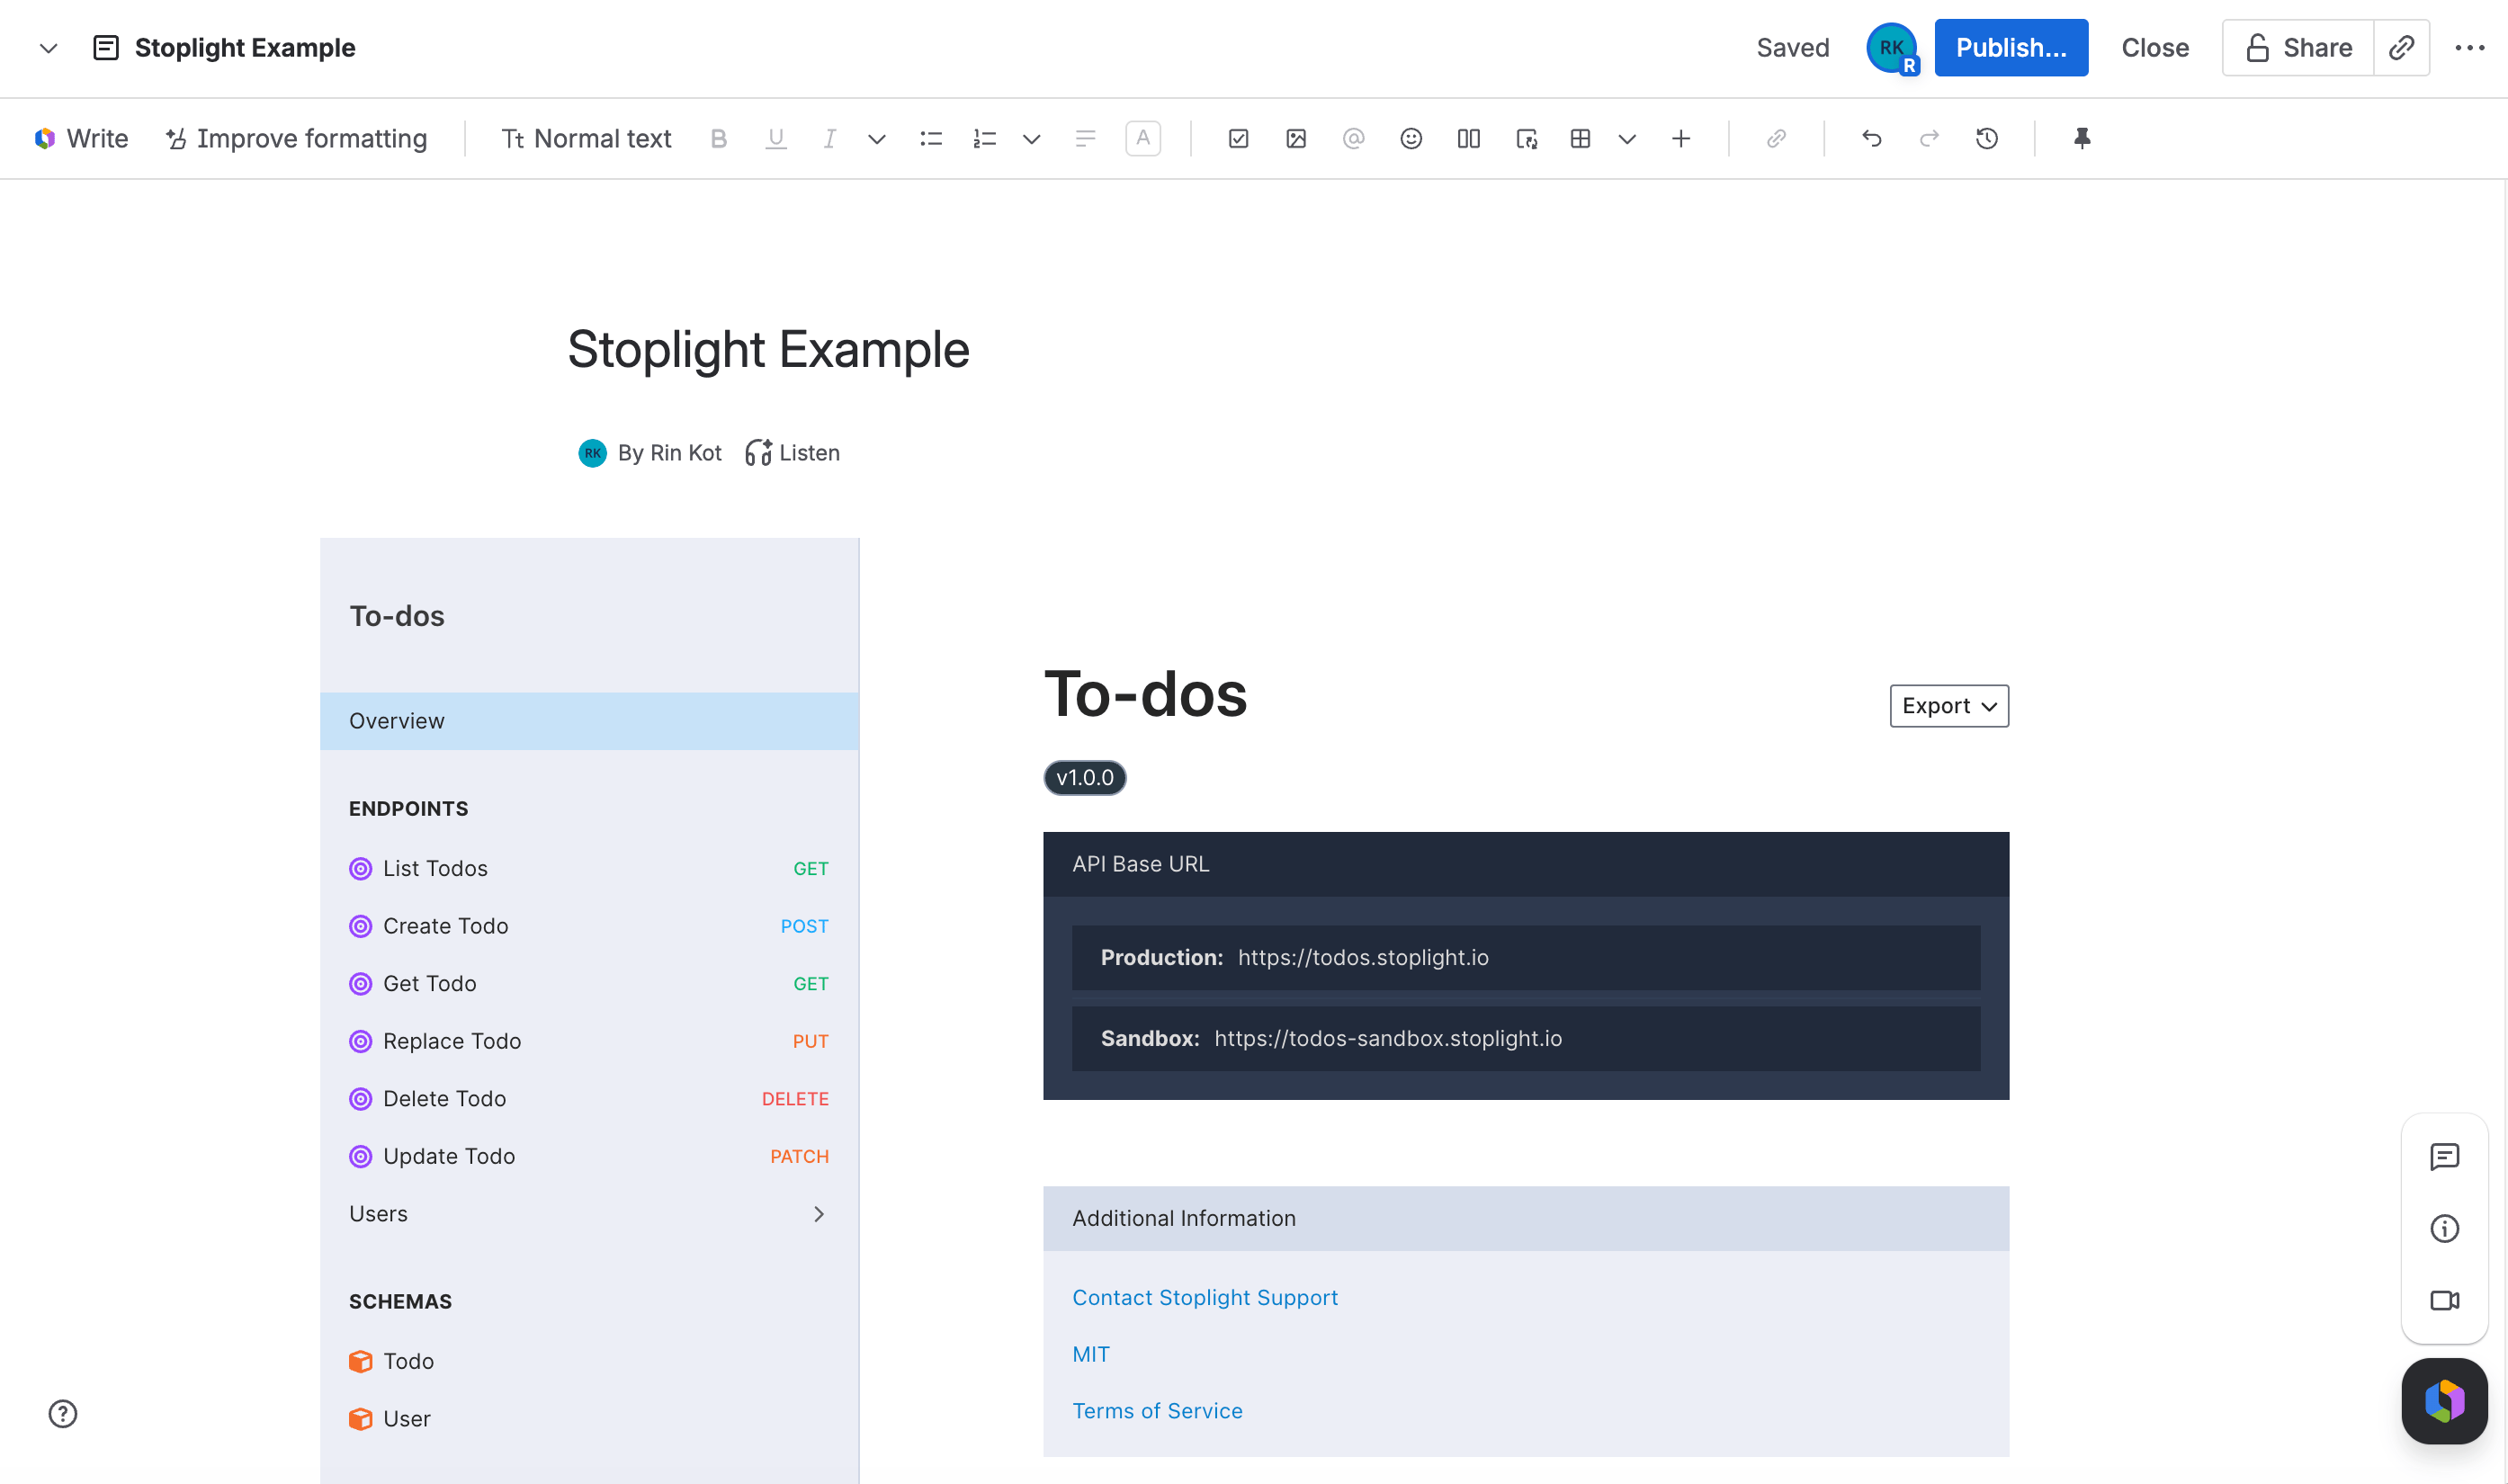The image size is (2508, 1484).
Task: Open the more actions ellipsis menu
Action: click(2469, 48)
